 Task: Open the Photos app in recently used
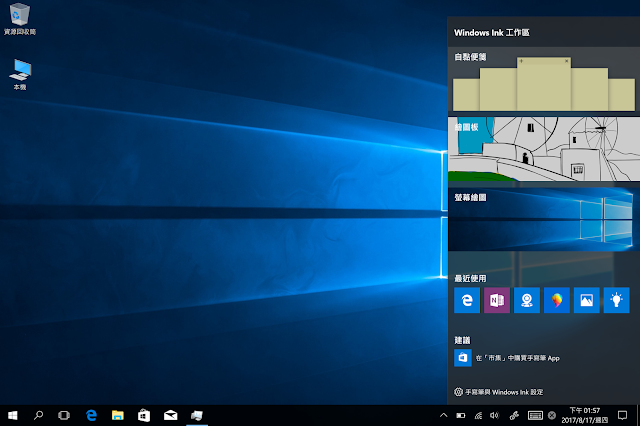click(x=587, y=300)
